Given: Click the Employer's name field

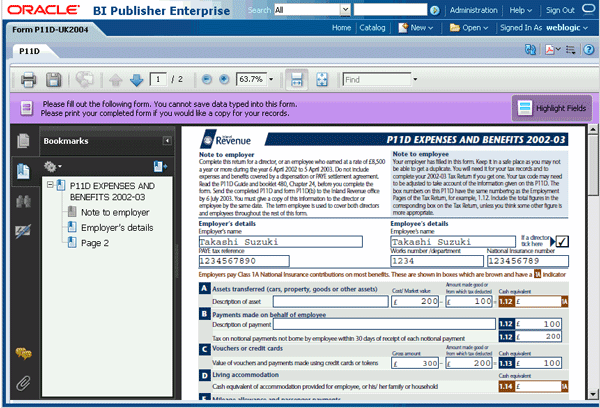Looking at the screenshot, I should tap(280, 242).
